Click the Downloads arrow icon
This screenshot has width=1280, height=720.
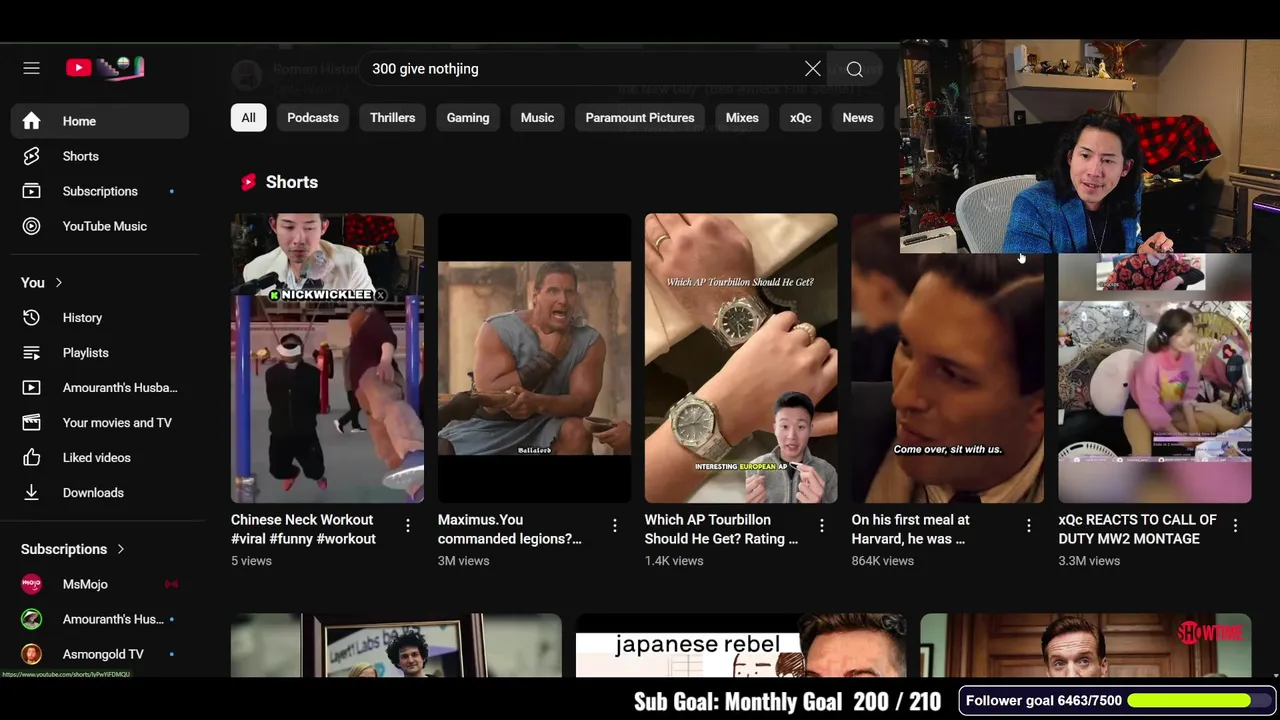pos(32,493)
